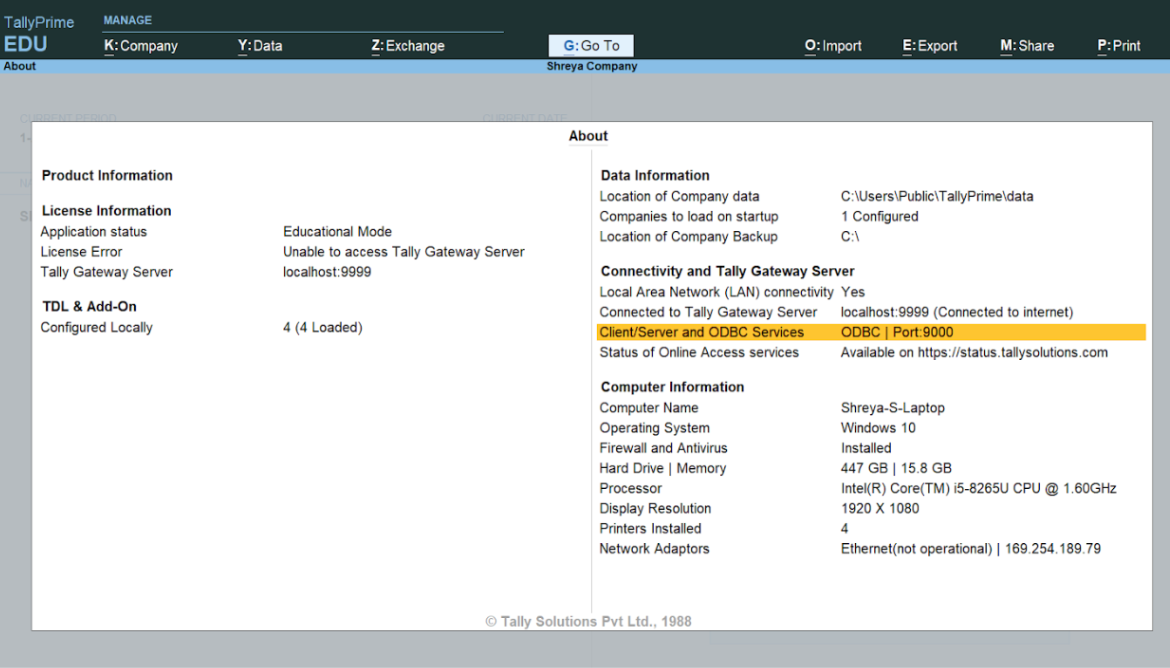
Task: Click the Data Information heading
Action: click(x=655, y=175)
